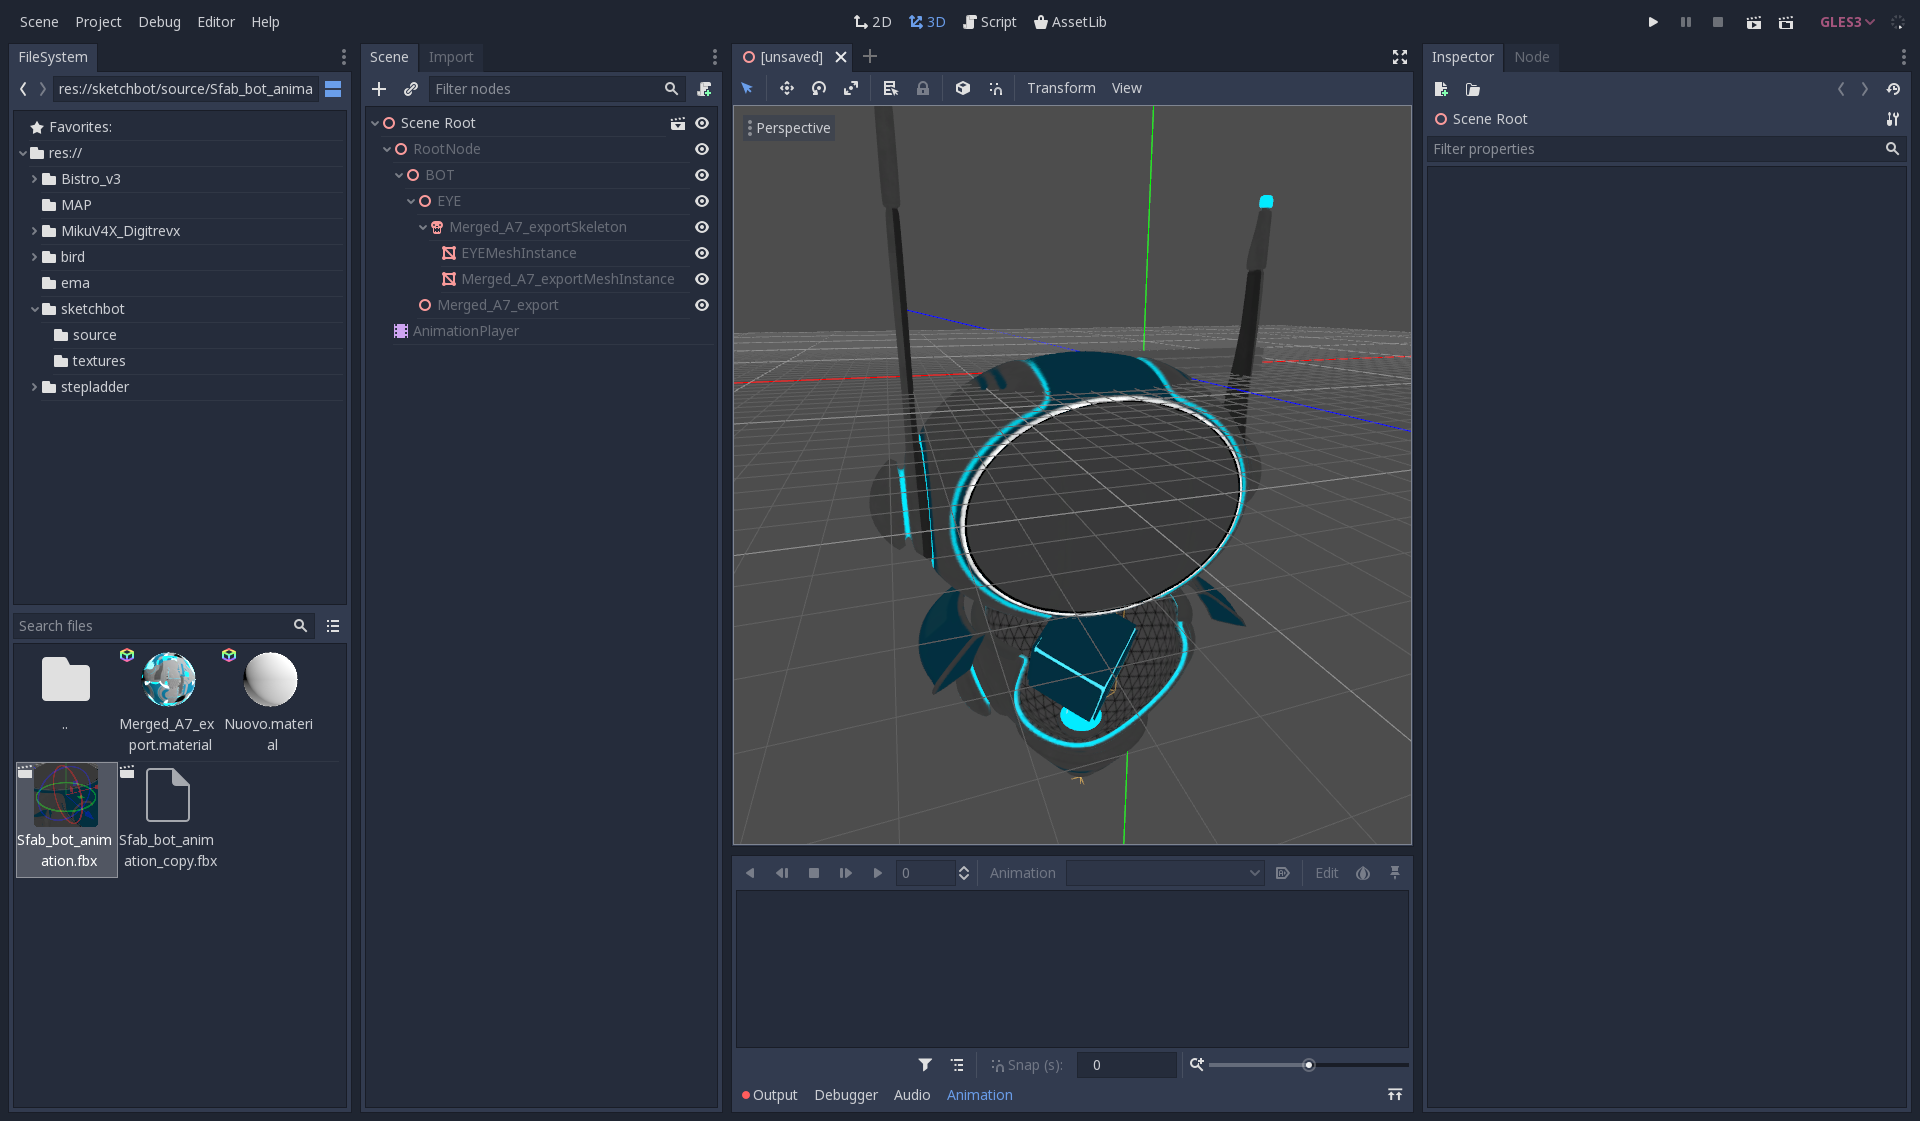Select the Move mode tool
Image resolution: width=1920 pixels, height=1121 pixels.
(786, 88)
